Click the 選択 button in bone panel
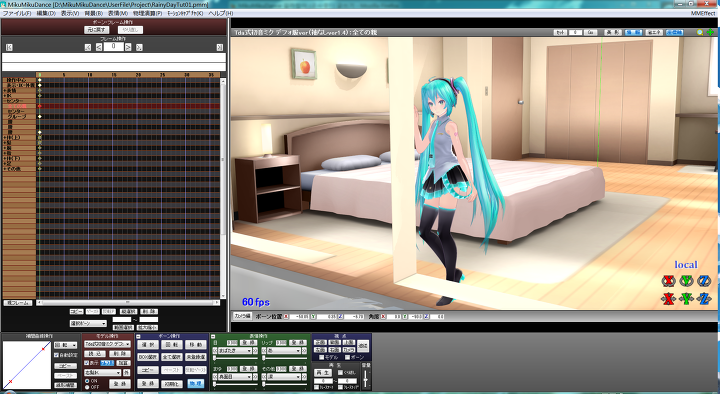This screenshot has height=394, width=720. pyautogui.click(x=148, y=344)
